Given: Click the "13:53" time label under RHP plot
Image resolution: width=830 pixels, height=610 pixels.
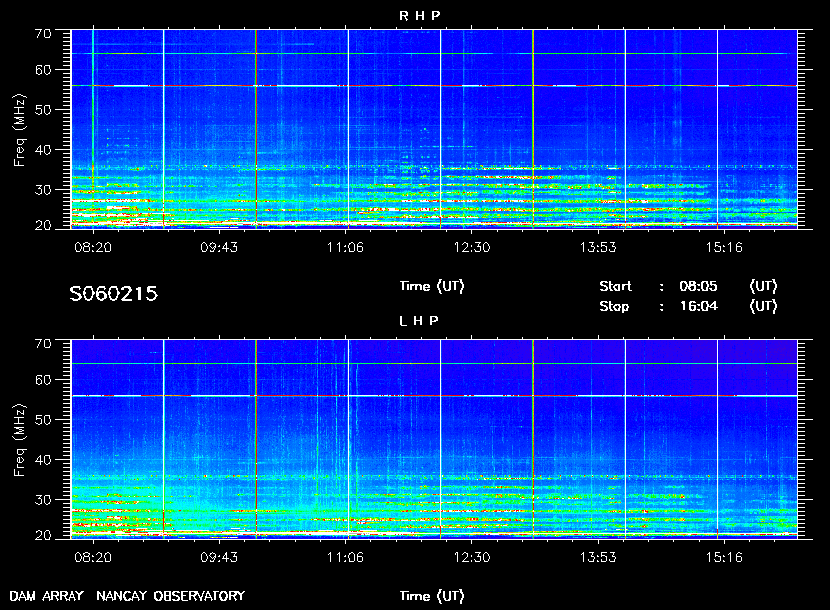Looking at the screenshot, I should click(x=598, y=247).
